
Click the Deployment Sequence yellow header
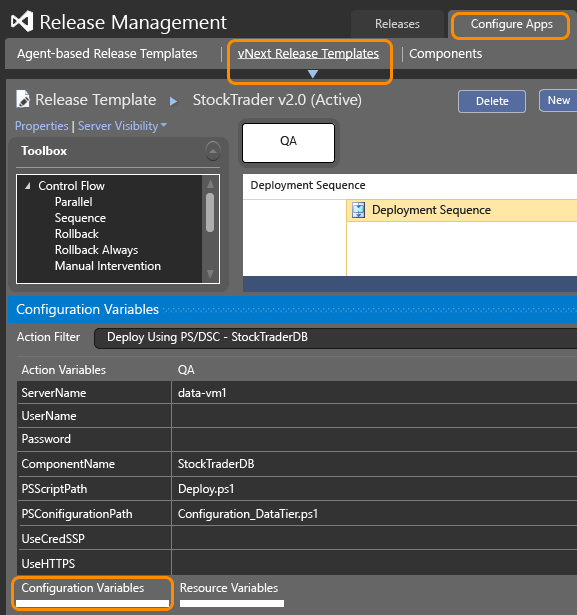coord(462,210)
